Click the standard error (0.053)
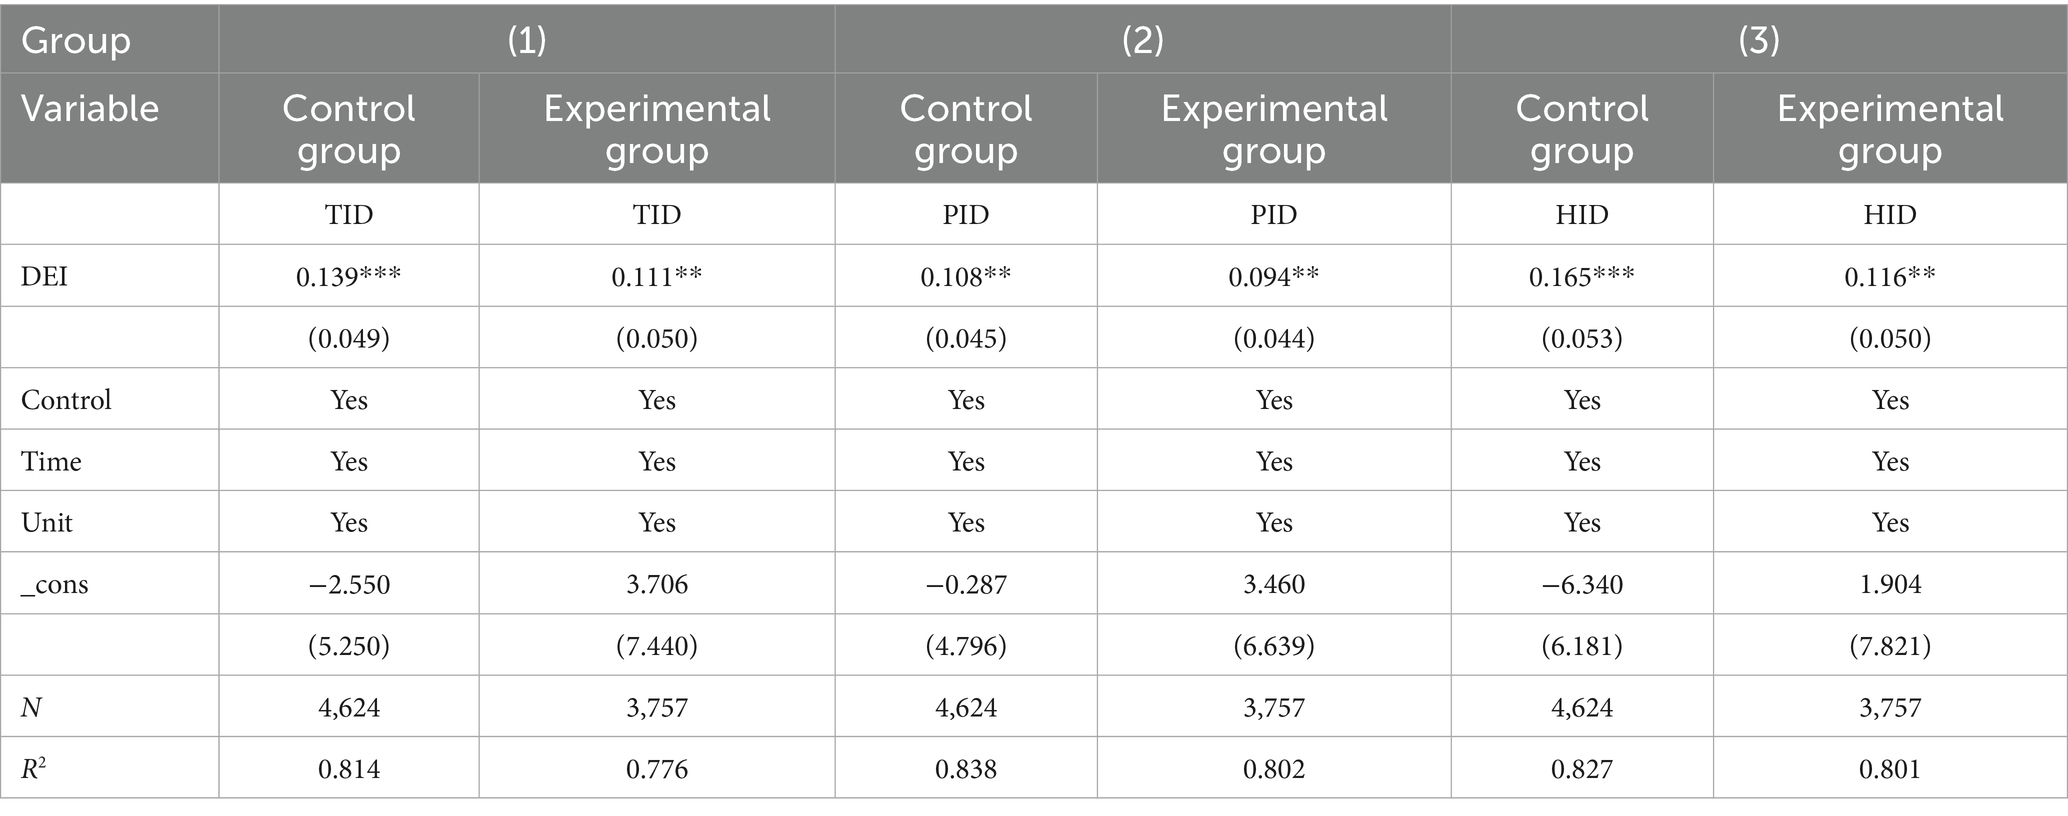Screen dimensions: 2068x816 click(1581, 339)
